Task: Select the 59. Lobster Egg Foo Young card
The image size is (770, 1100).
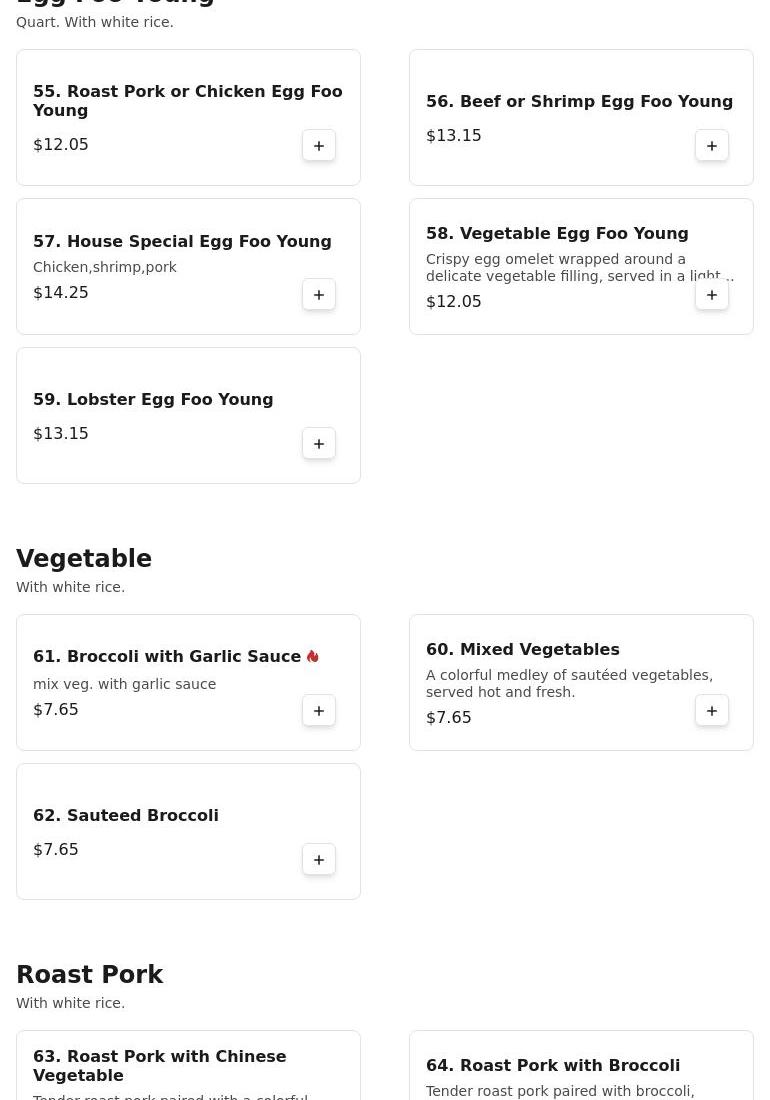Action: [188, 415]
